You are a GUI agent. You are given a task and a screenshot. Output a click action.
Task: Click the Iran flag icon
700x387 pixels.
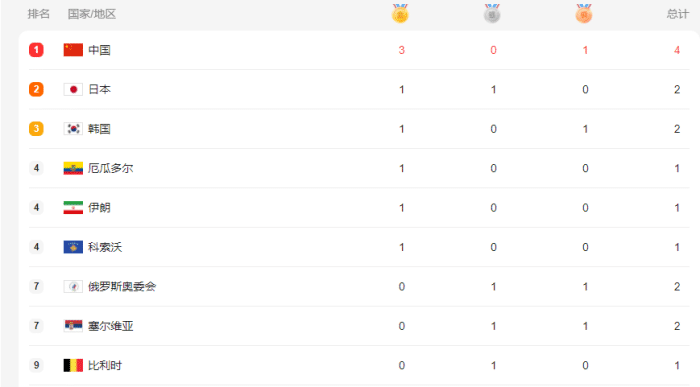pyautogui.click(x=73, y=208)
